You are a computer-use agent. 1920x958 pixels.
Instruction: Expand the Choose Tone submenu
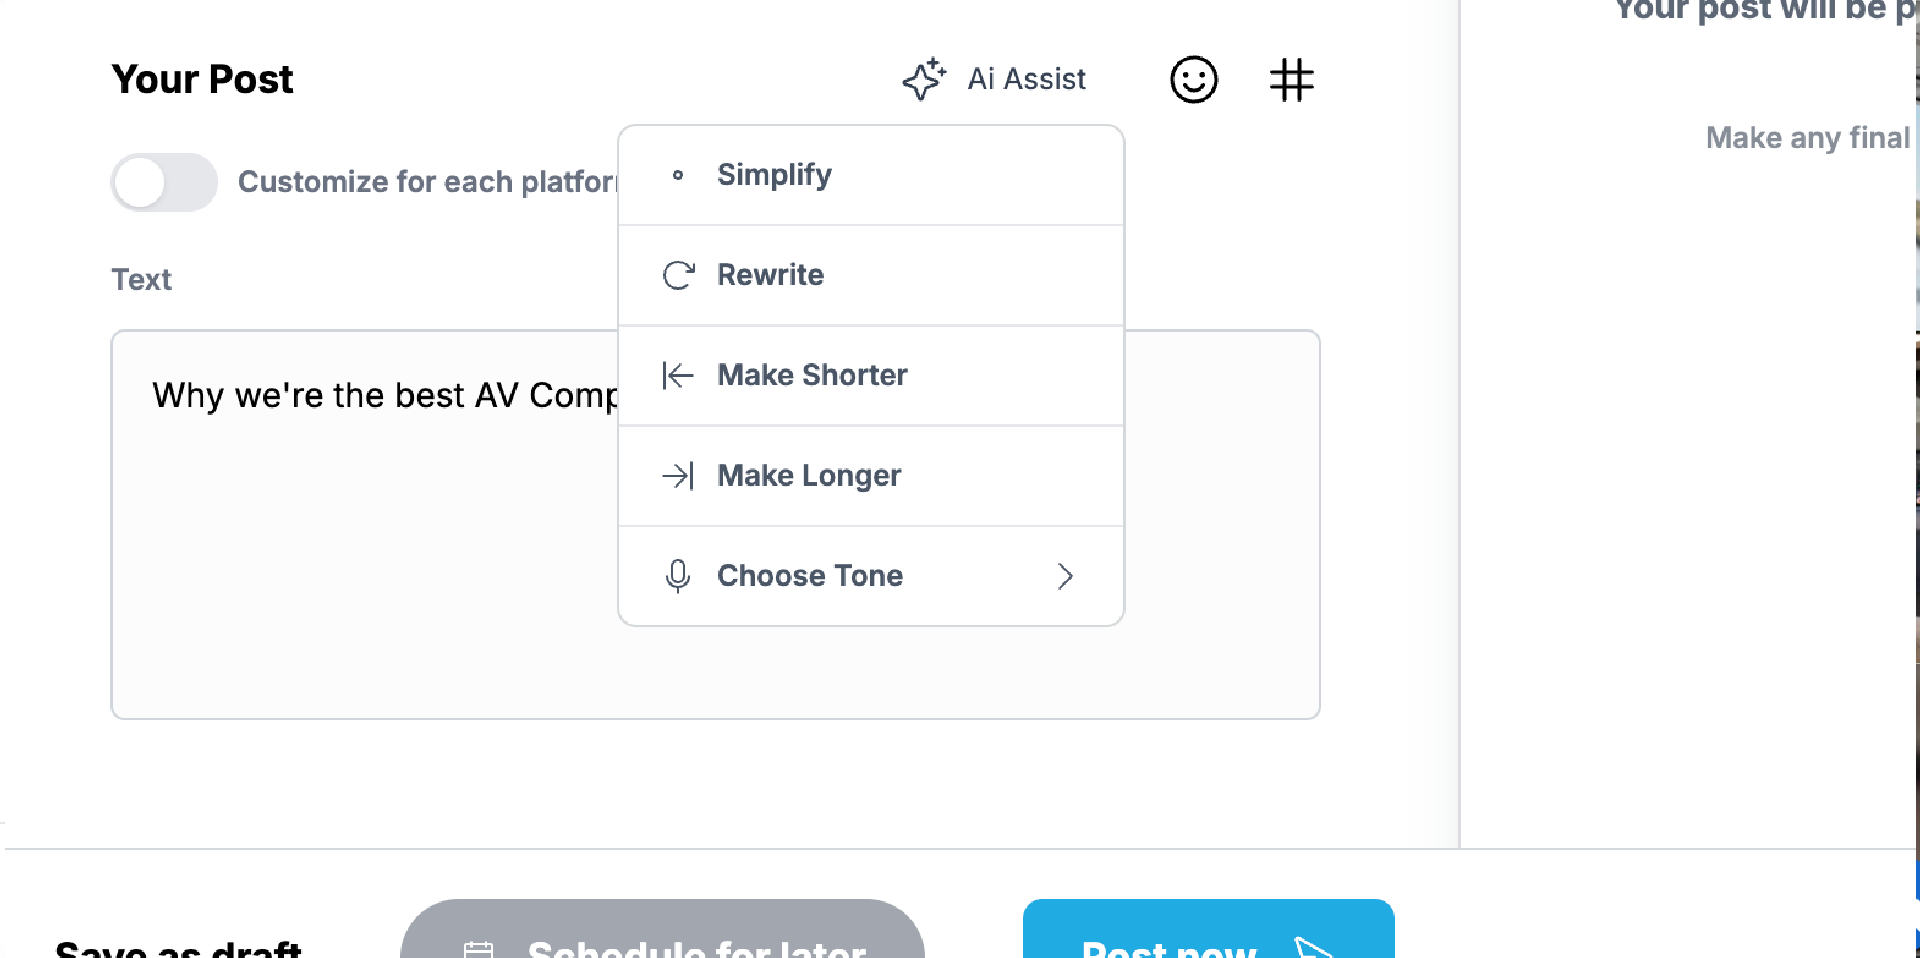(x=1064, y=576)
